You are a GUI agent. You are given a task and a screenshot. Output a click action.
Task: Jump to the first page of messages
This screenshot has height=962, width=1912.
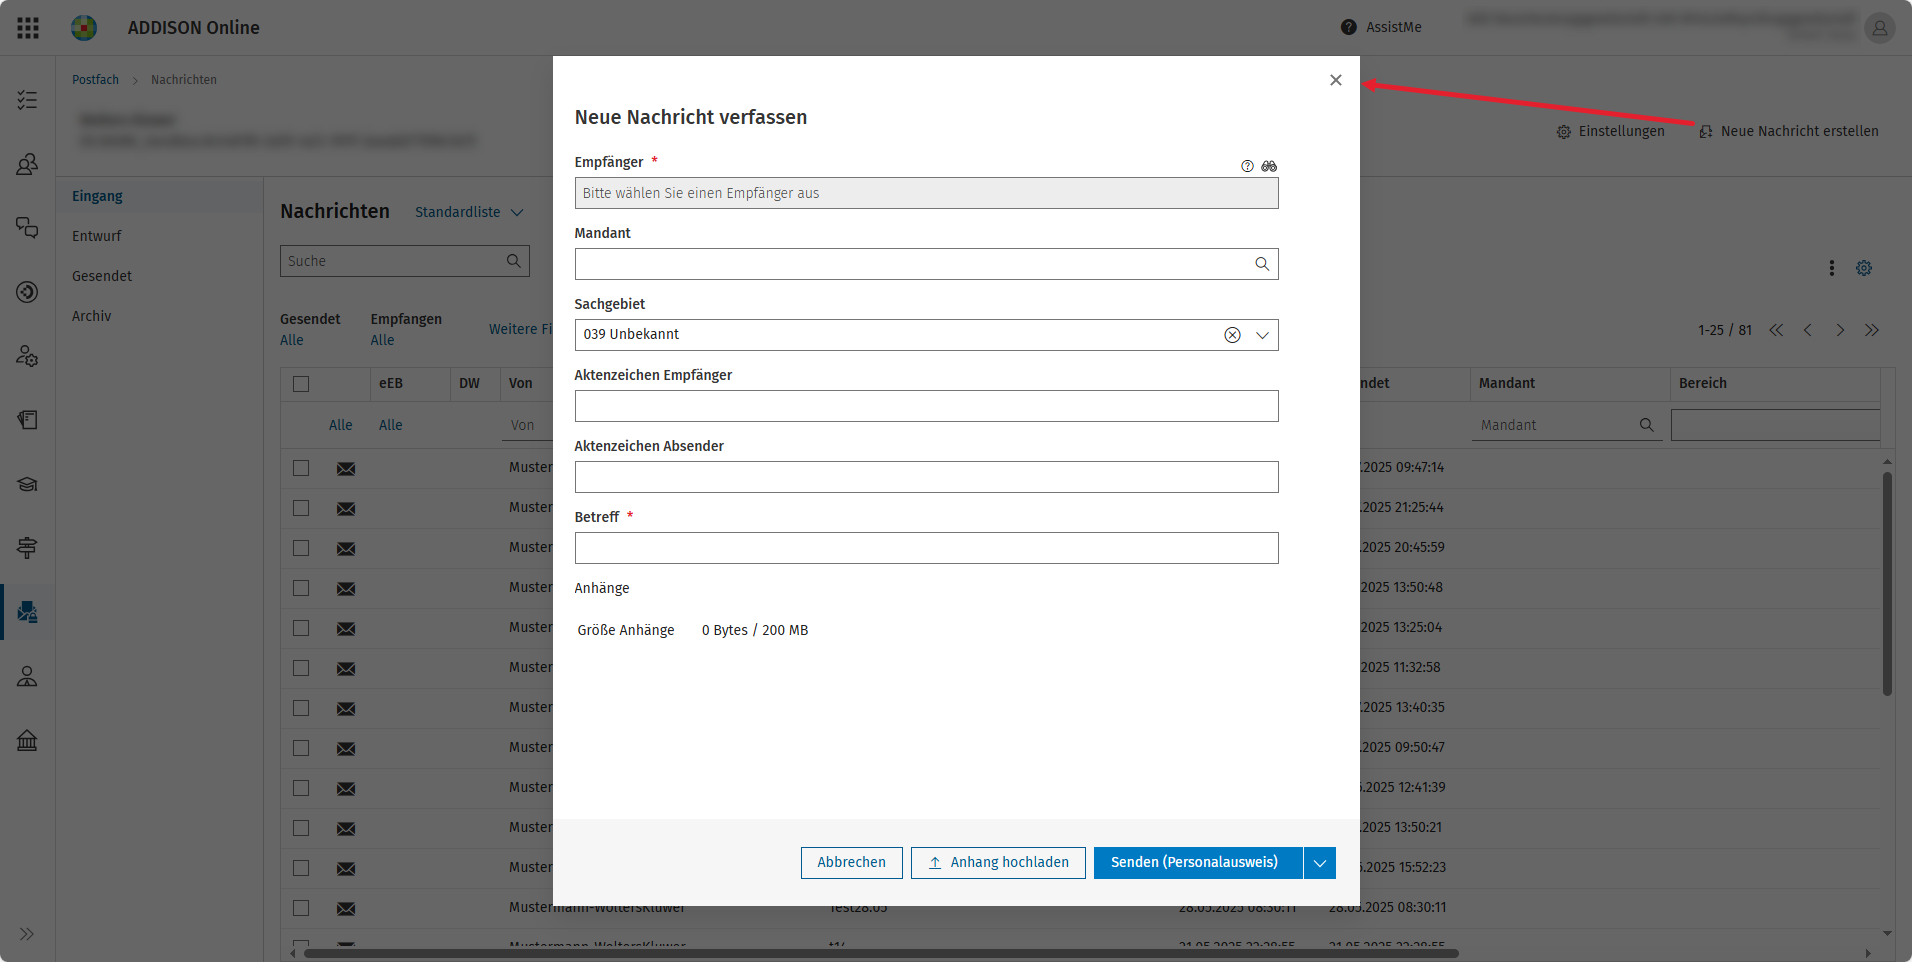pos(1776,330)
